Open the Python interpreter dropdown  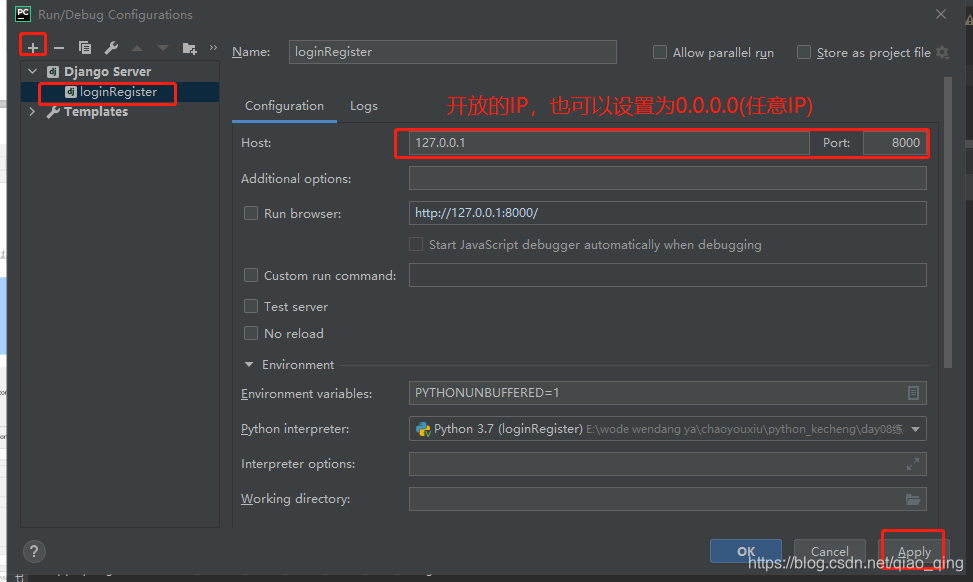pos(915,429)
